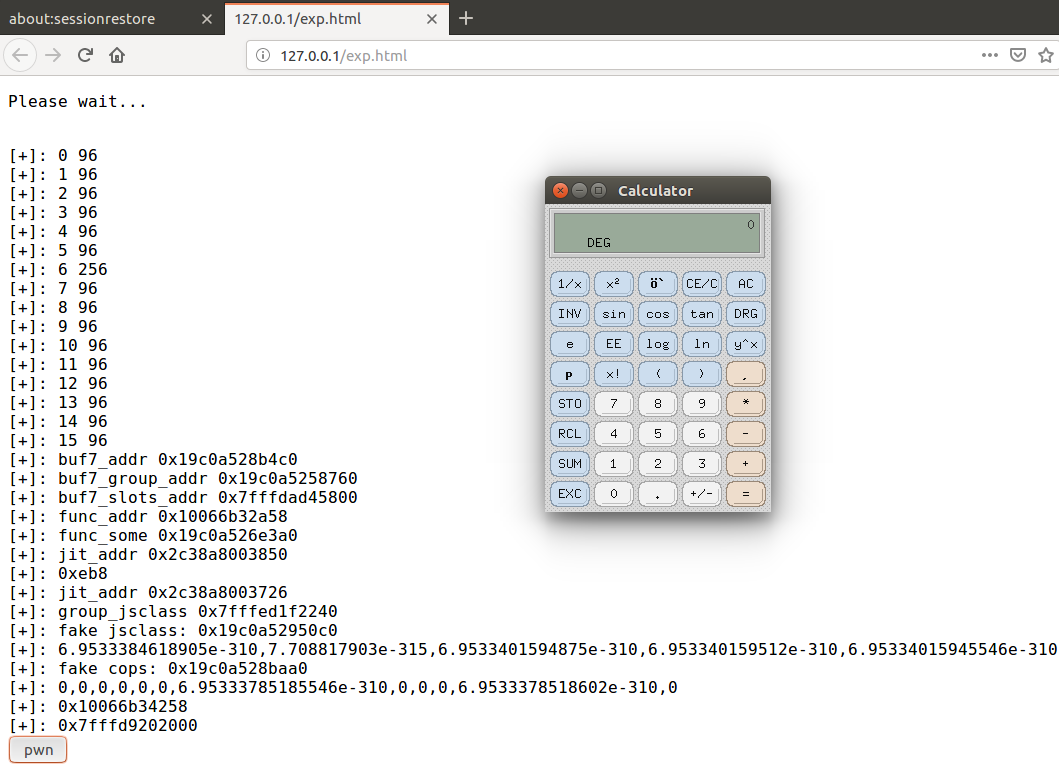Click the browser back arrow
Image resolution: width=1059 pixels, height=779 pixels.
tap(20, 55)
